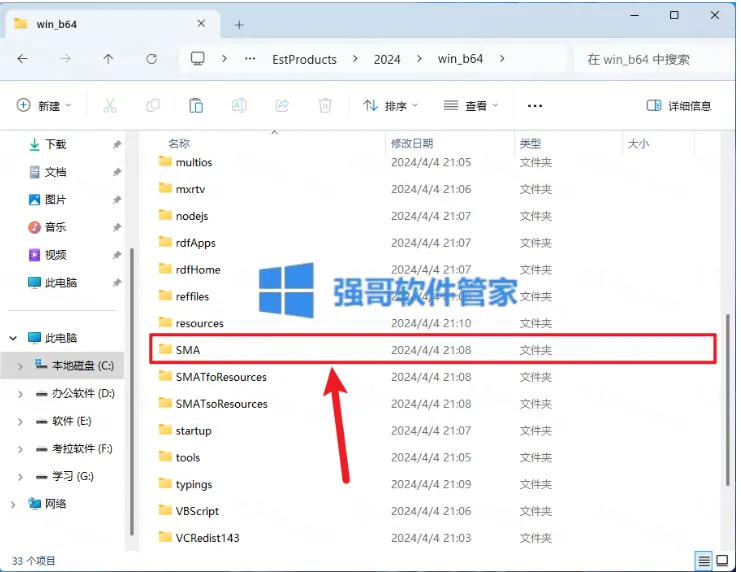The image size is (741, 572).
Task: Close the win_b64 tab
Action: [201, 23]
